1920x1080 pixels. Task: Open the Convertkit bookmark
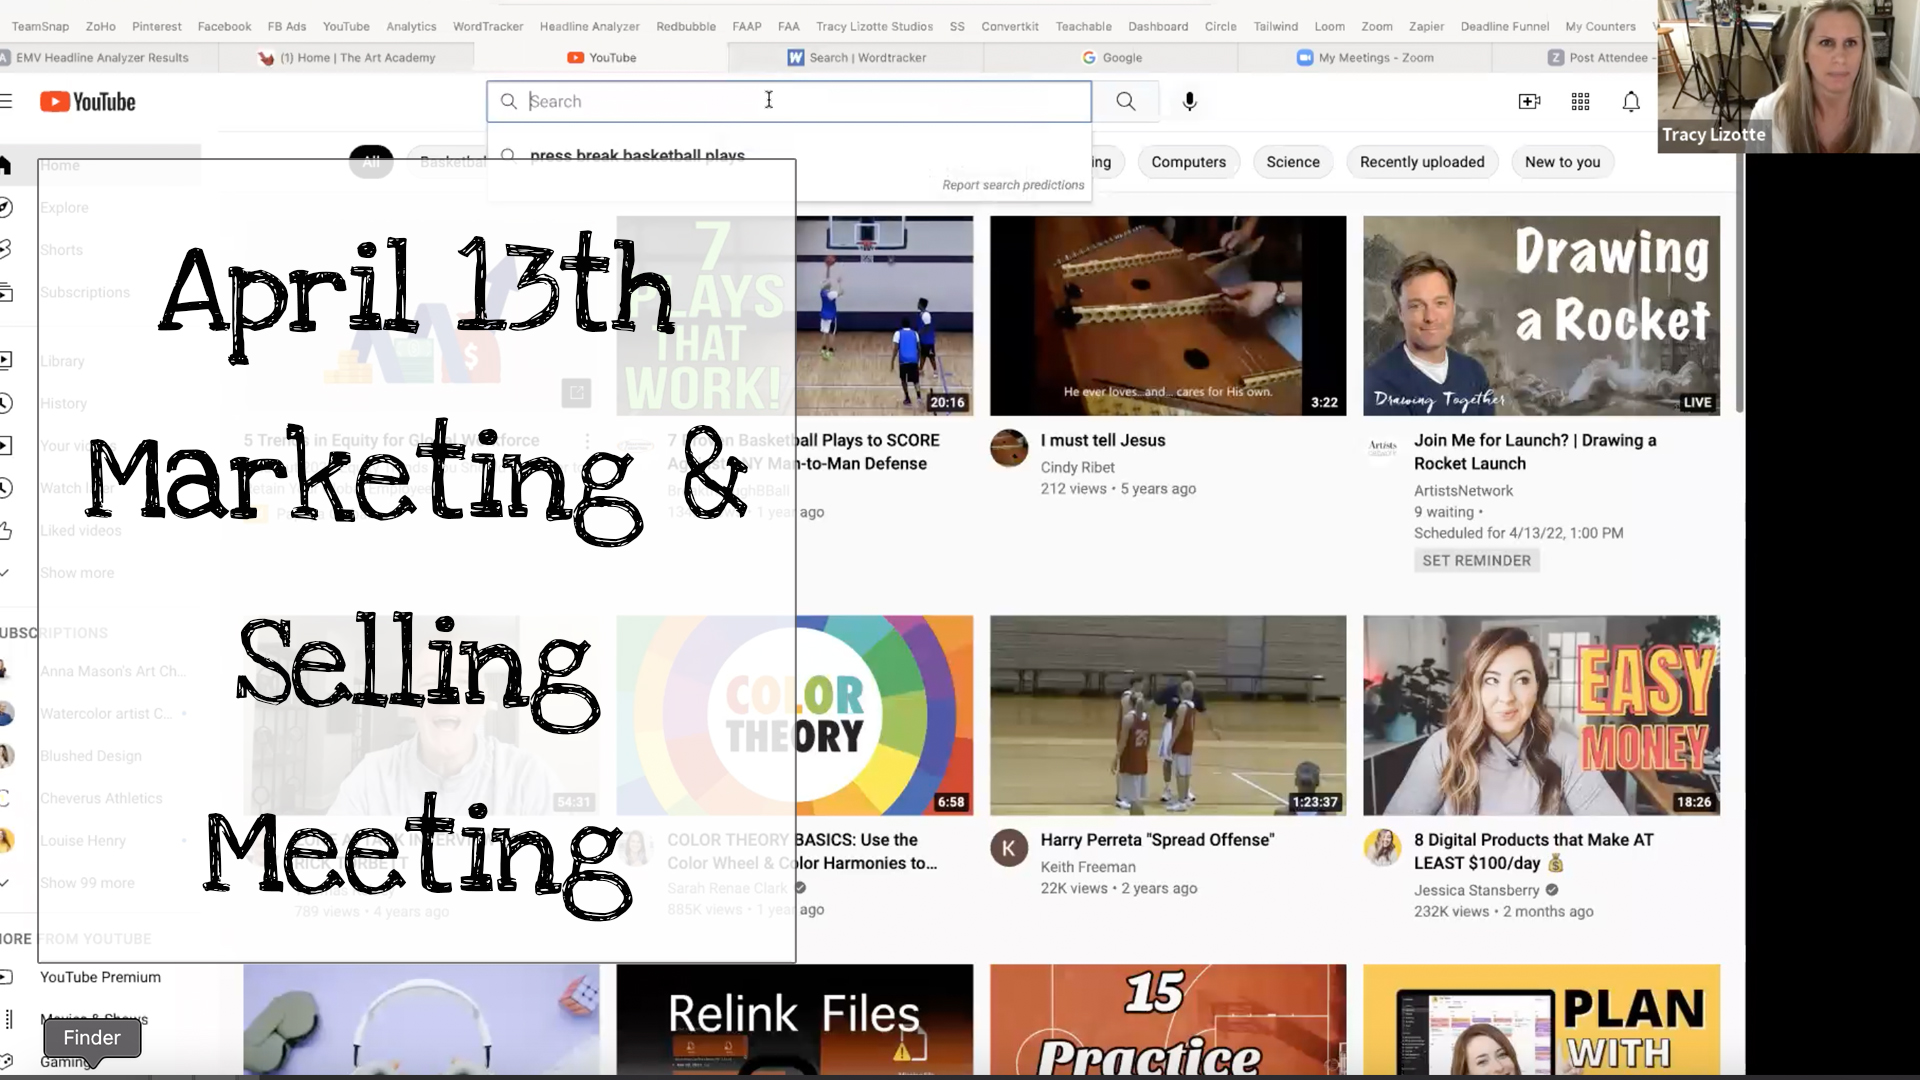click(1010, 26)
